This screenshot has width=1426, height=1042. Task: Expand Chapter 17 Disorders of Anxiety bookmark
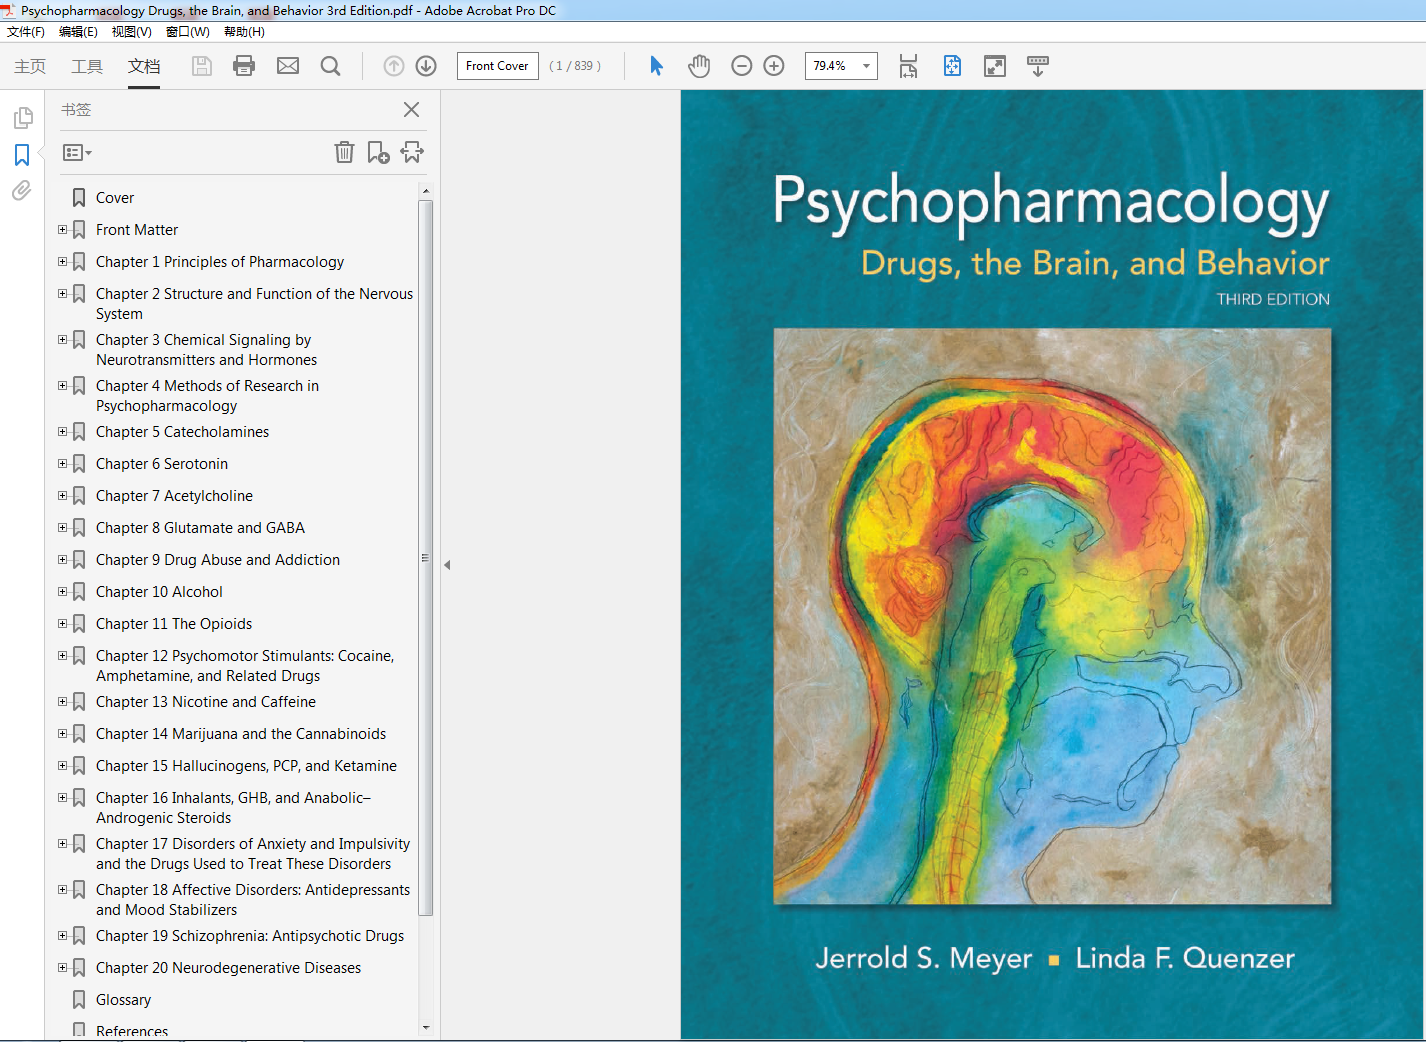(62, 844)
